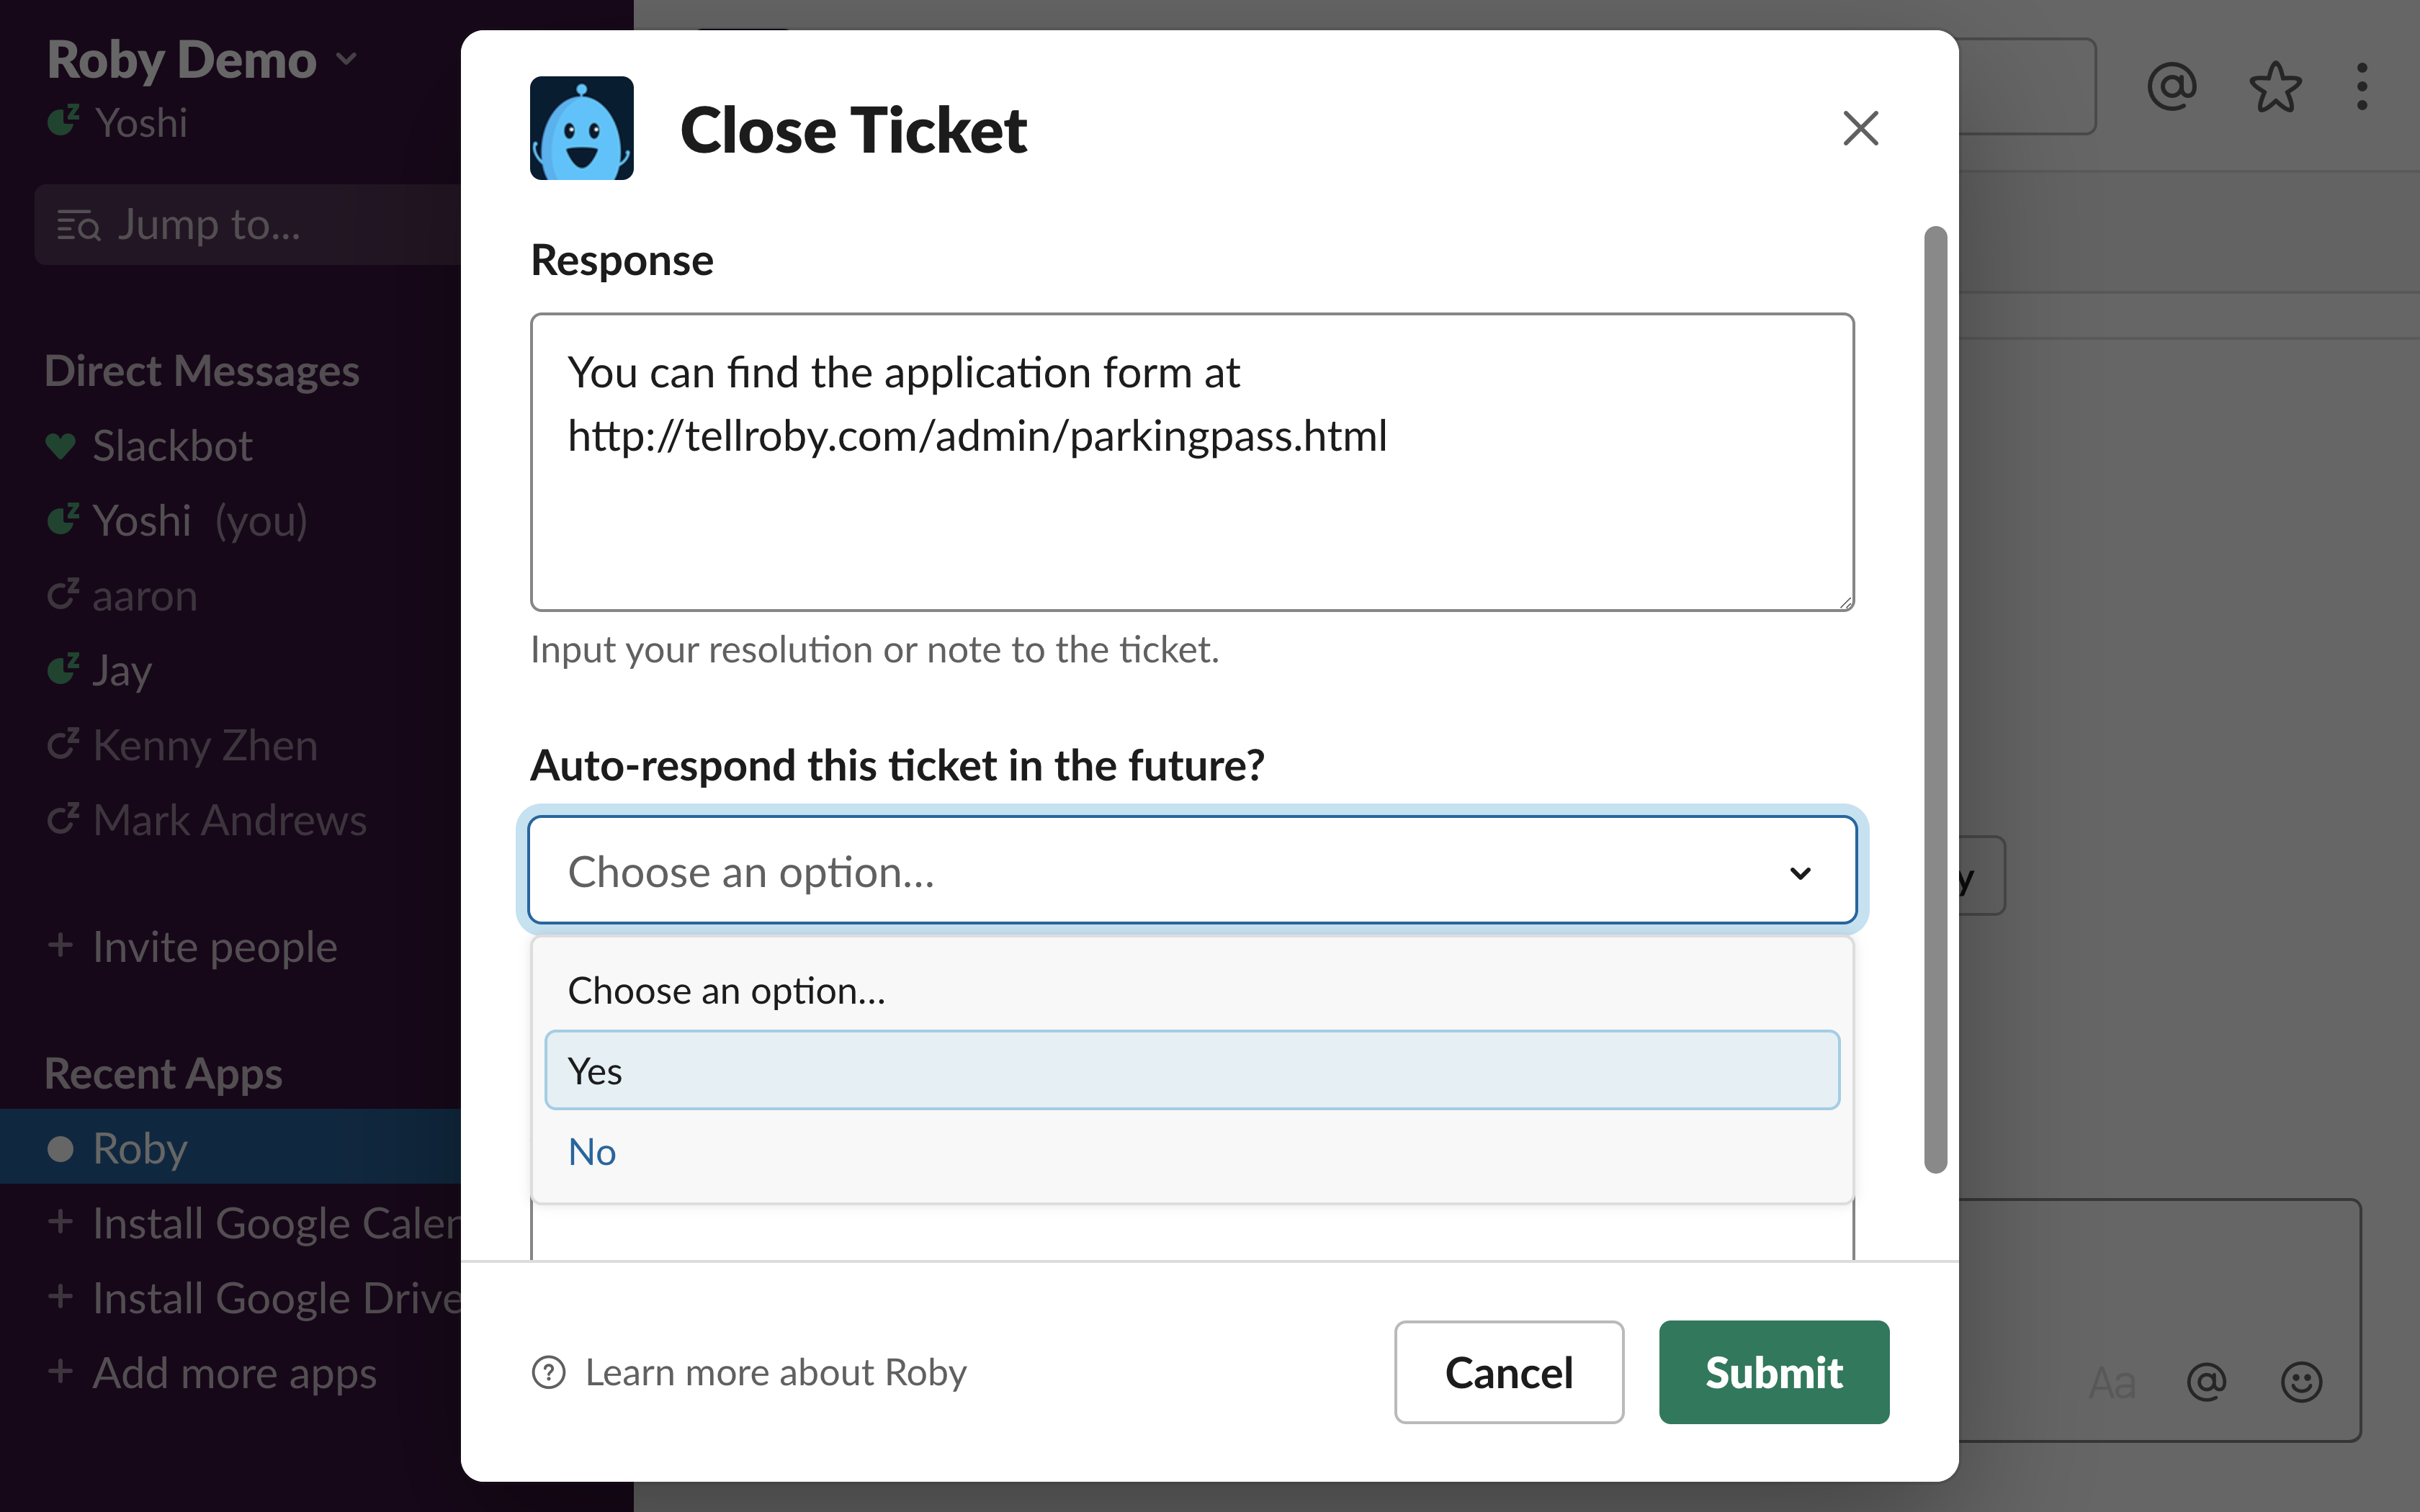This screenshot has width=2420, height=1512.
Task: Select the Yes option
Action: point(1191,1070)
